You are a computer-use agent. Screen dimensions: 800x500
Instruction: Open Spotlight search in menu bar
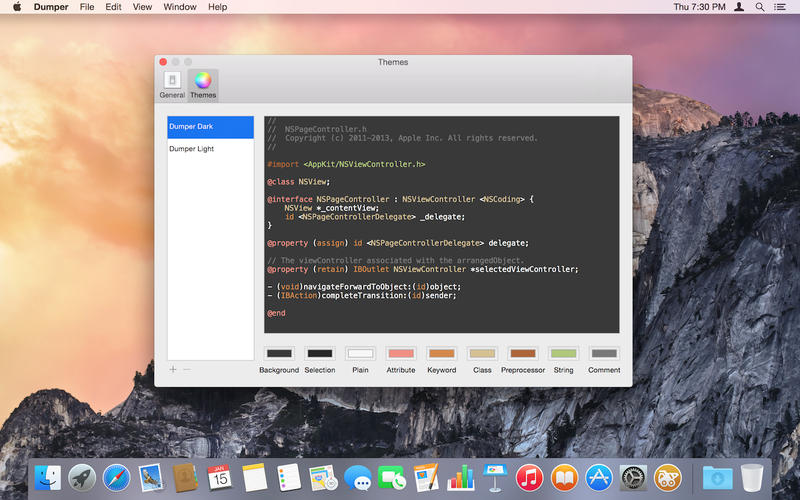click(760, 7)
